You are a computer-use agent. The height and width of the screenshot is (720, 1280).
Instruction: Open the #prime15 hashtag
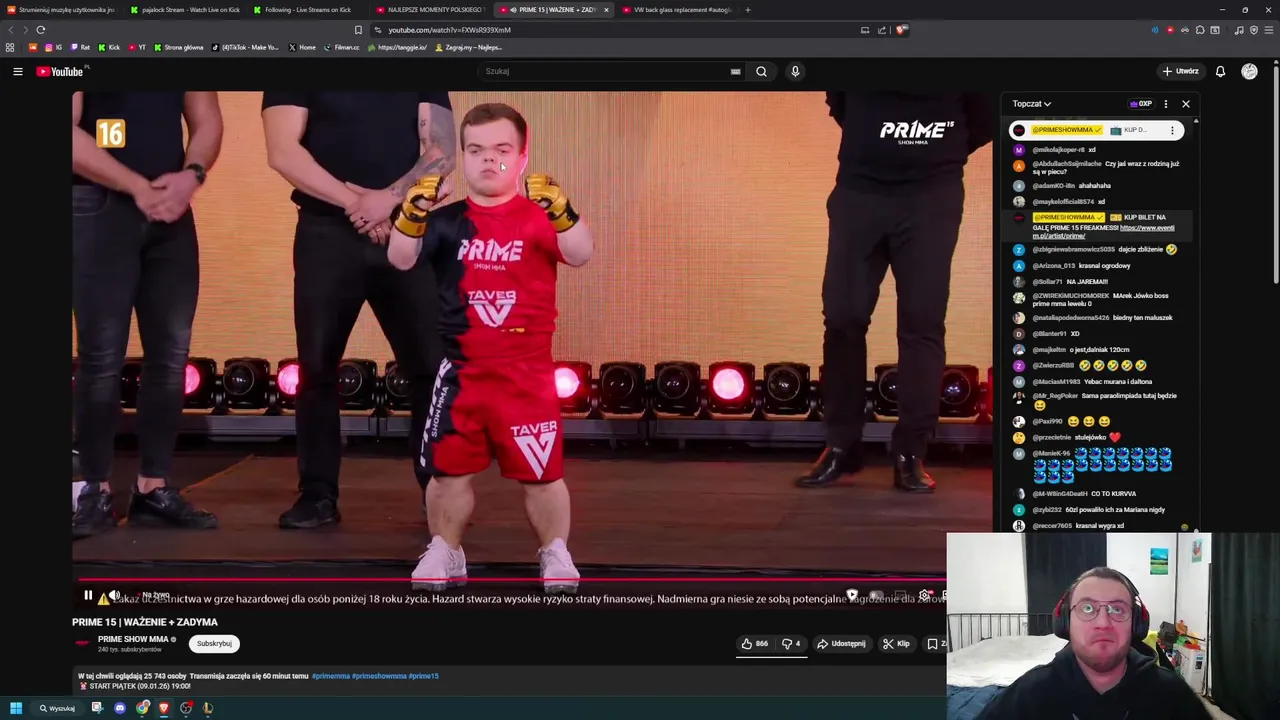click(x=424, y=676)
